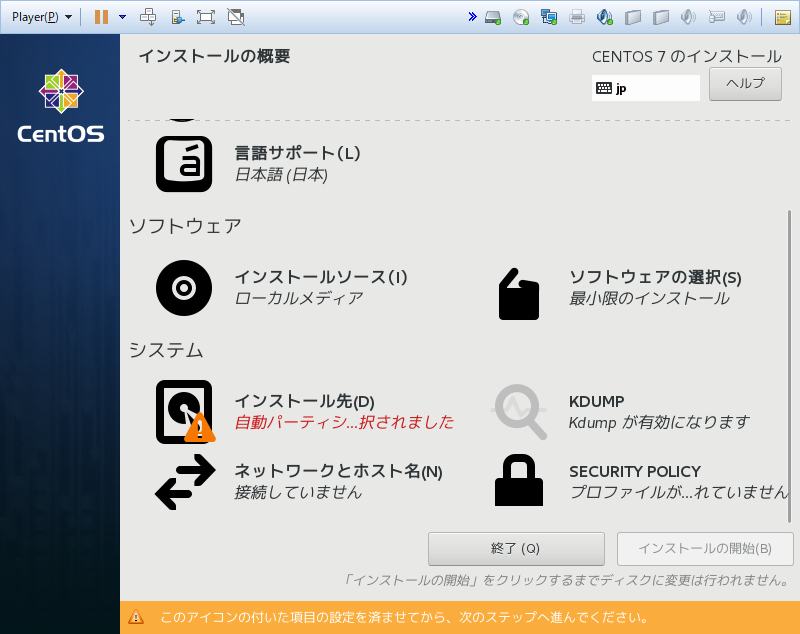800x634 pixels.
Task: Click the ソフトウェア section heading
Action: point(185,226)
